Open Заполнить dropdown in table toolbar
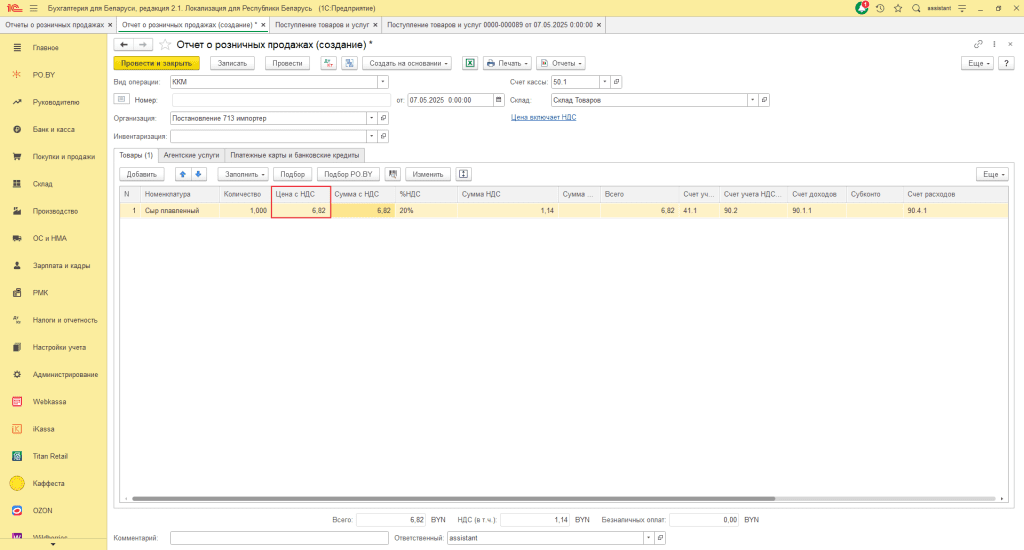 coord(244,174)
